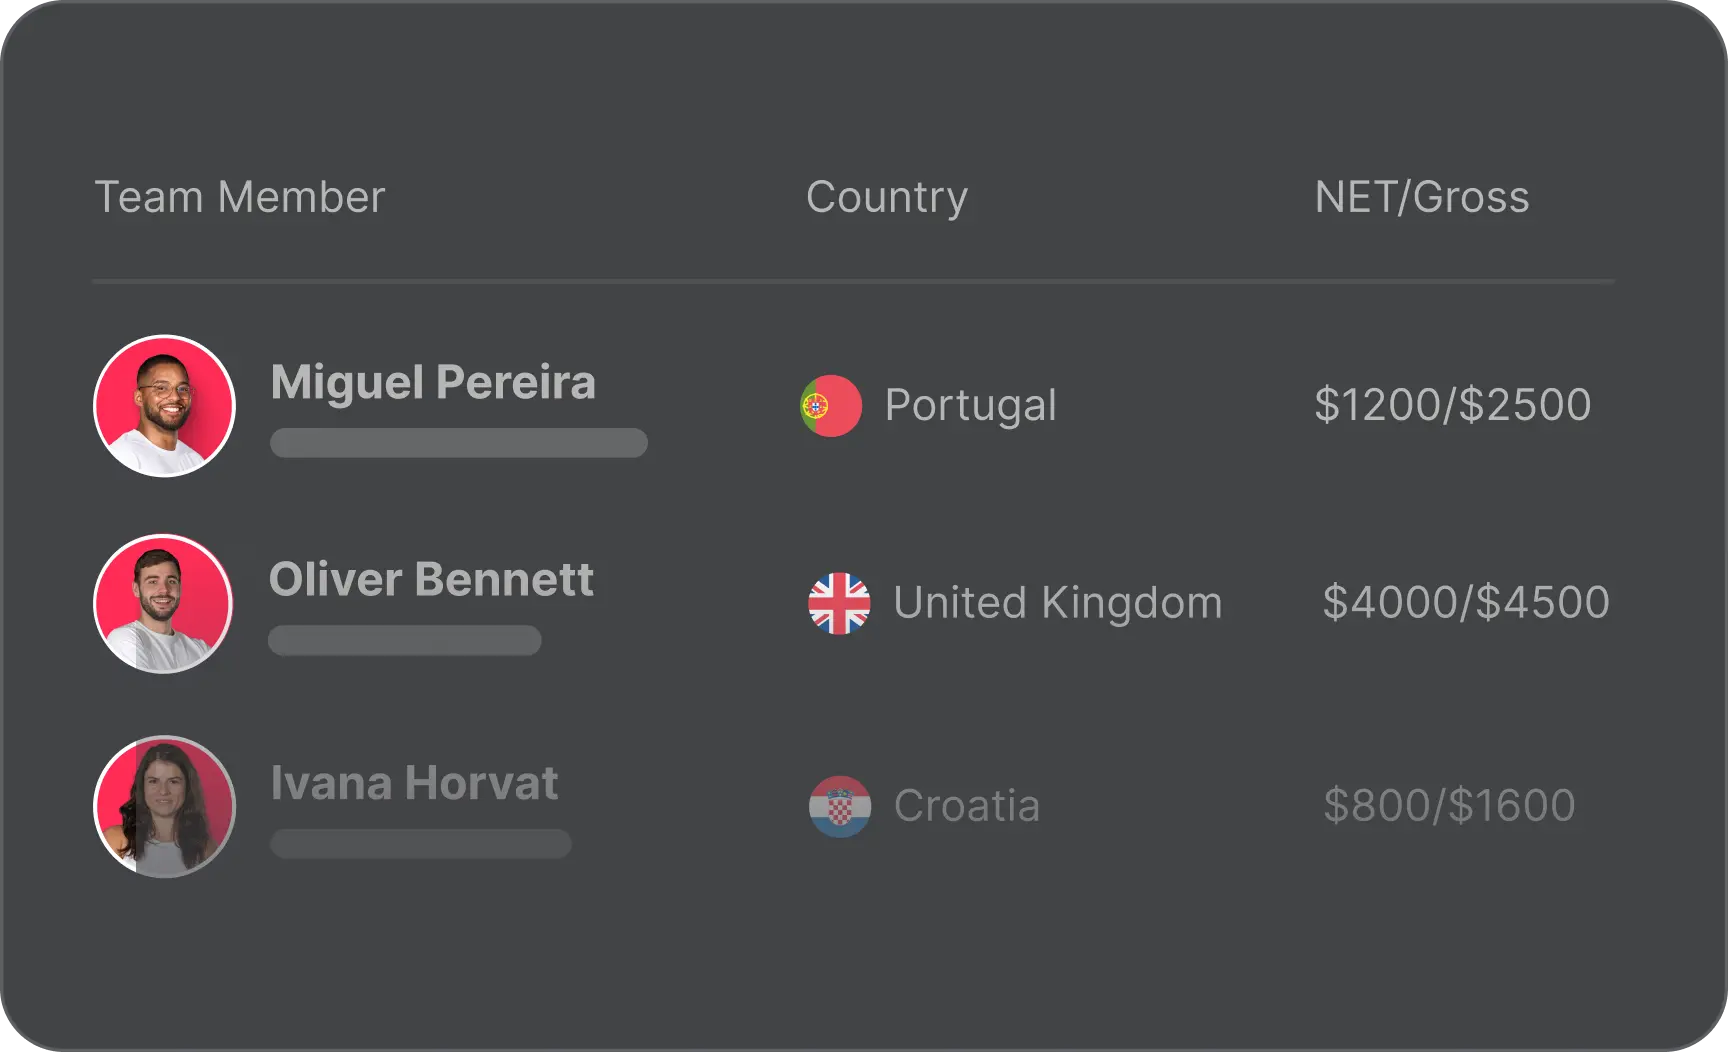Select the Team Member column header
Screen dimensions: 1728x1052
(239, 197)
